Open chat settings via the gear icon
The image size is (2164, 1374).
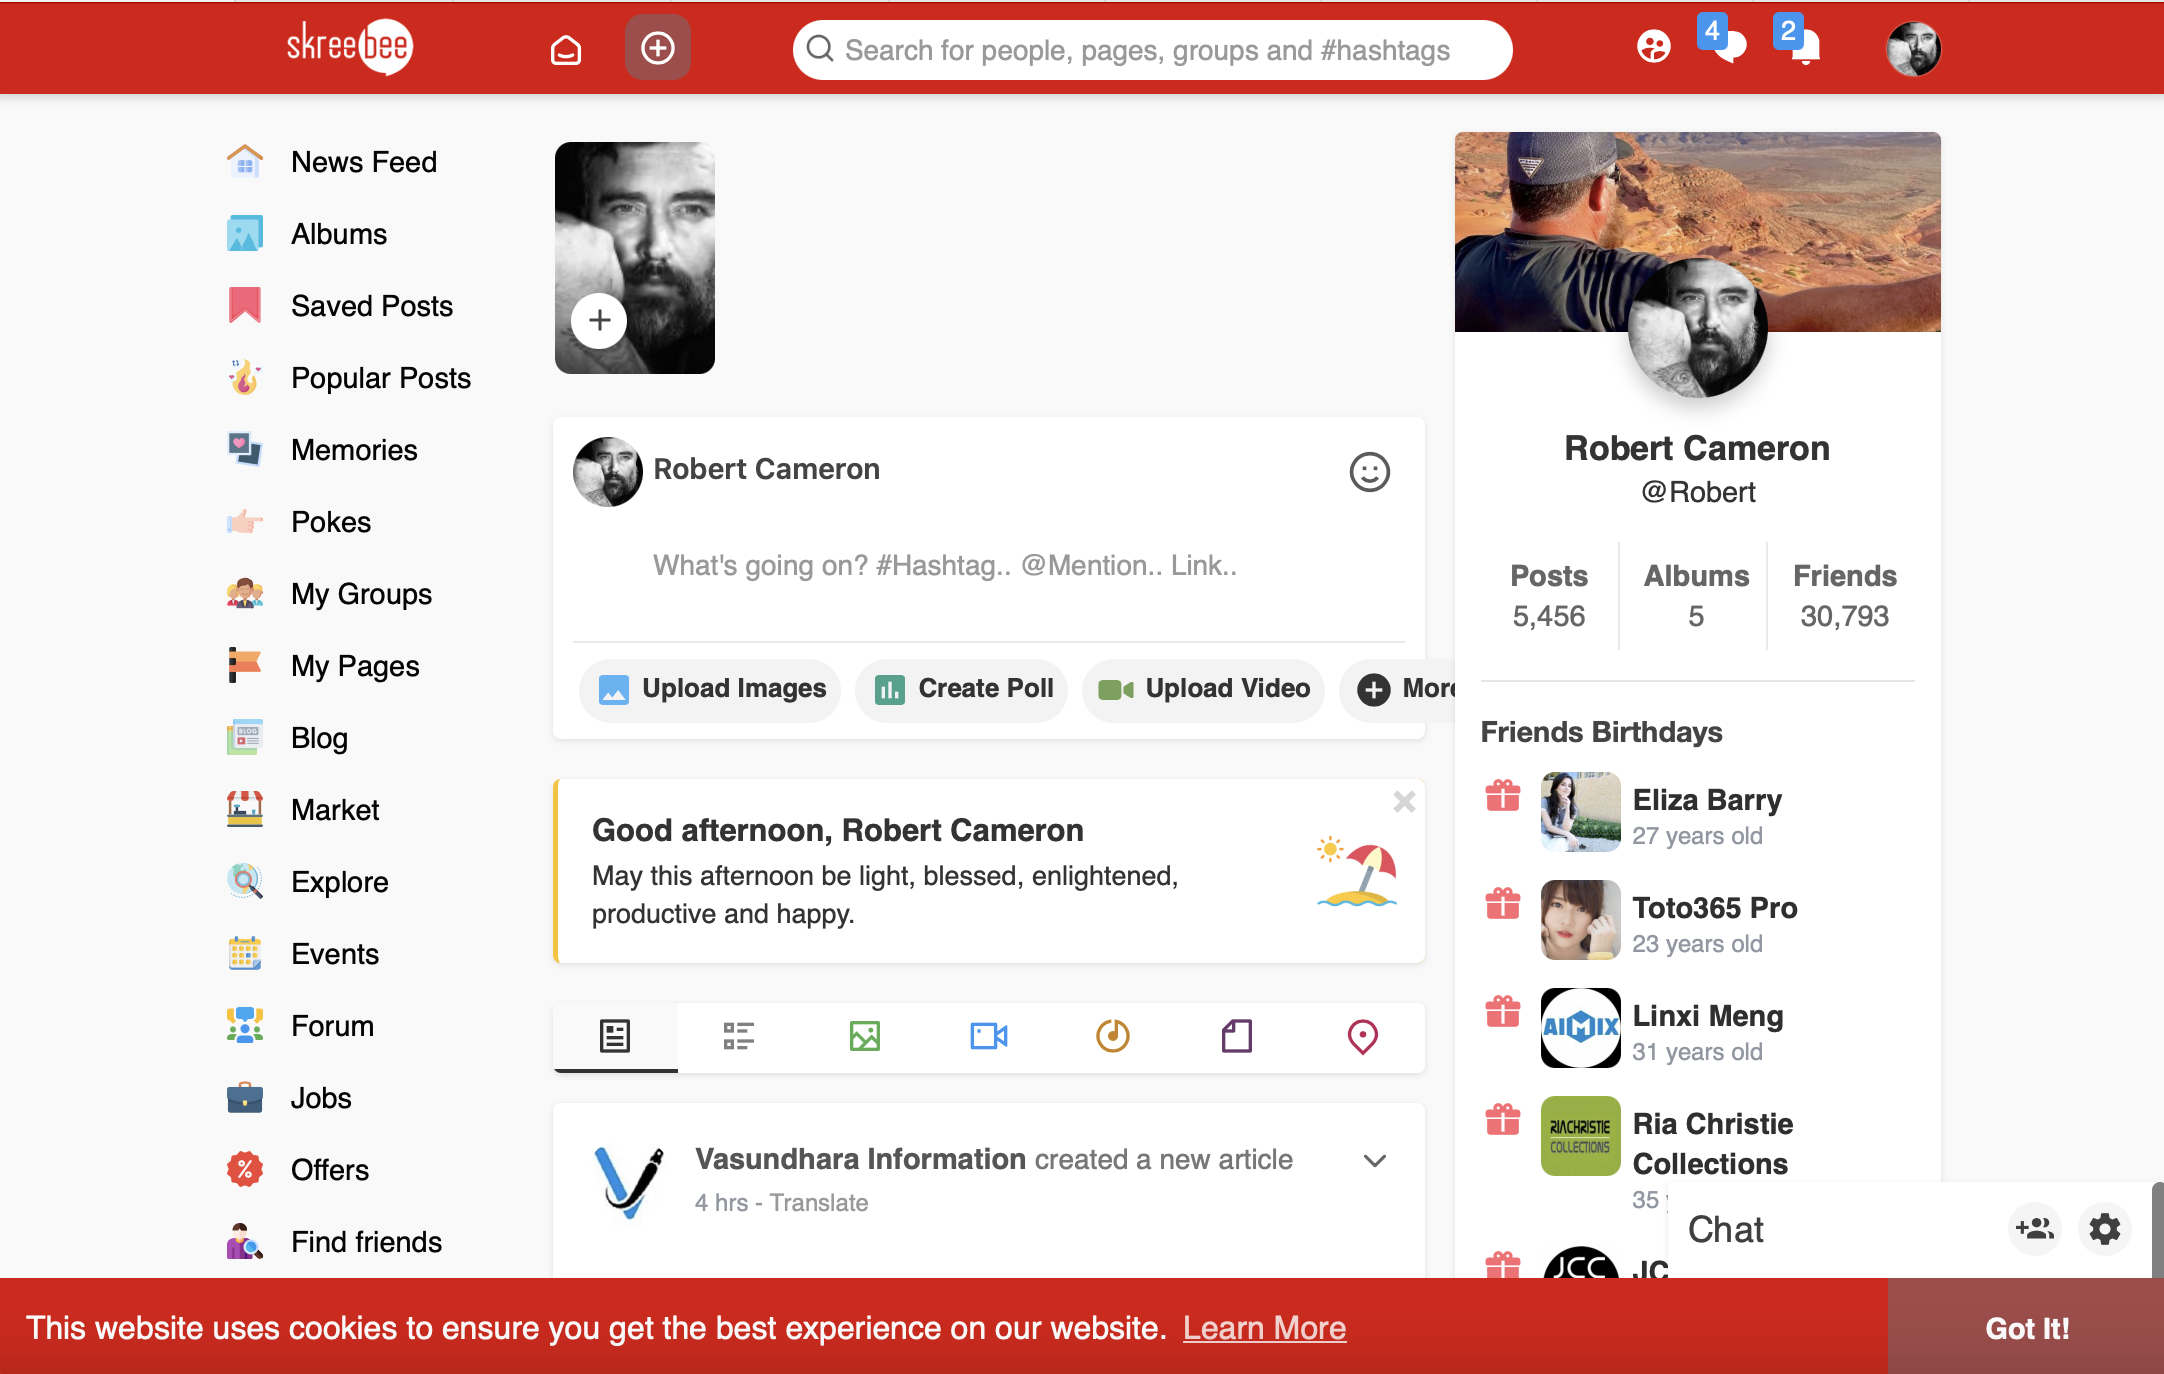pyautogui.click(x=2104, y=1229)
